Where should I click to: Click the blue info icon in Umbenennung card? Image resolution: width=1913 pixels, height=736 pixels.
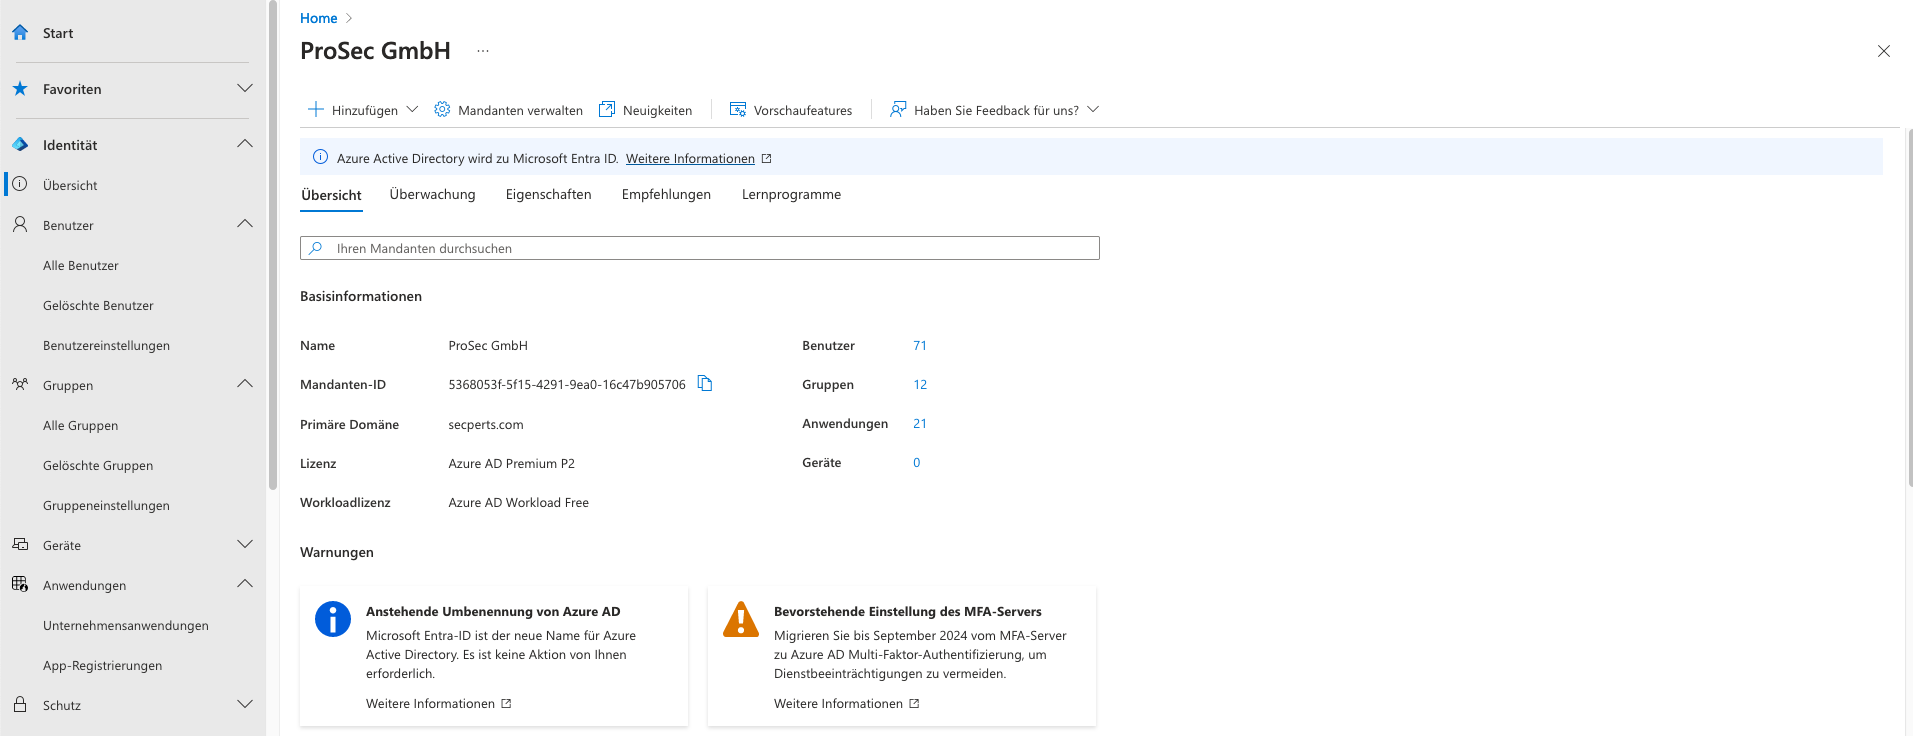pyautogui.click(x=333, y=619)
